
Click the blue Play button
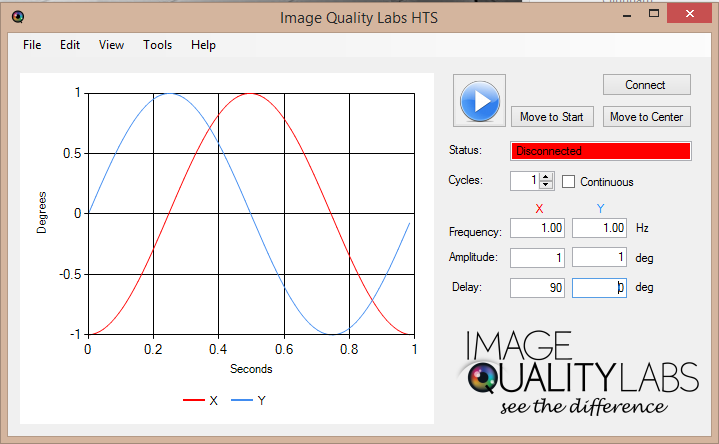tap(479, 100)
